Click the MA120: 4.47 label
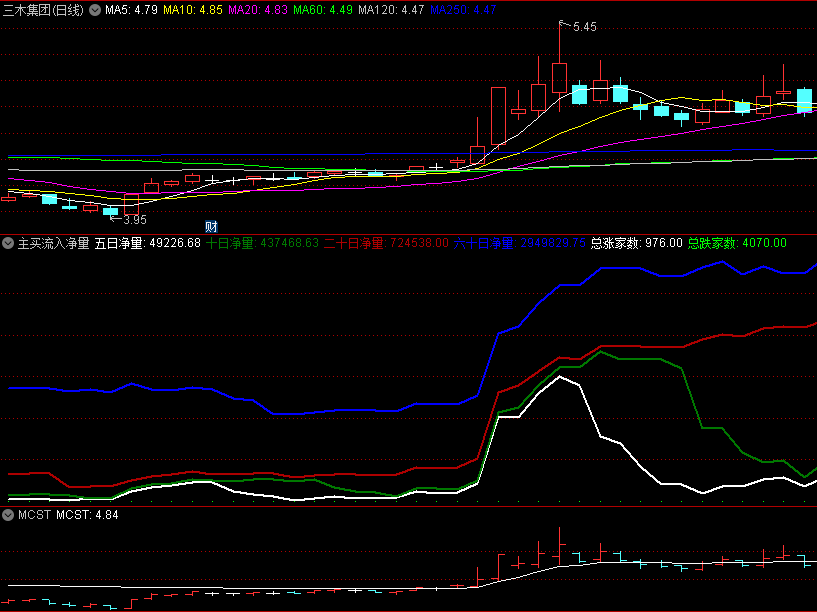817x612 pixels. (x=391, y=10)
